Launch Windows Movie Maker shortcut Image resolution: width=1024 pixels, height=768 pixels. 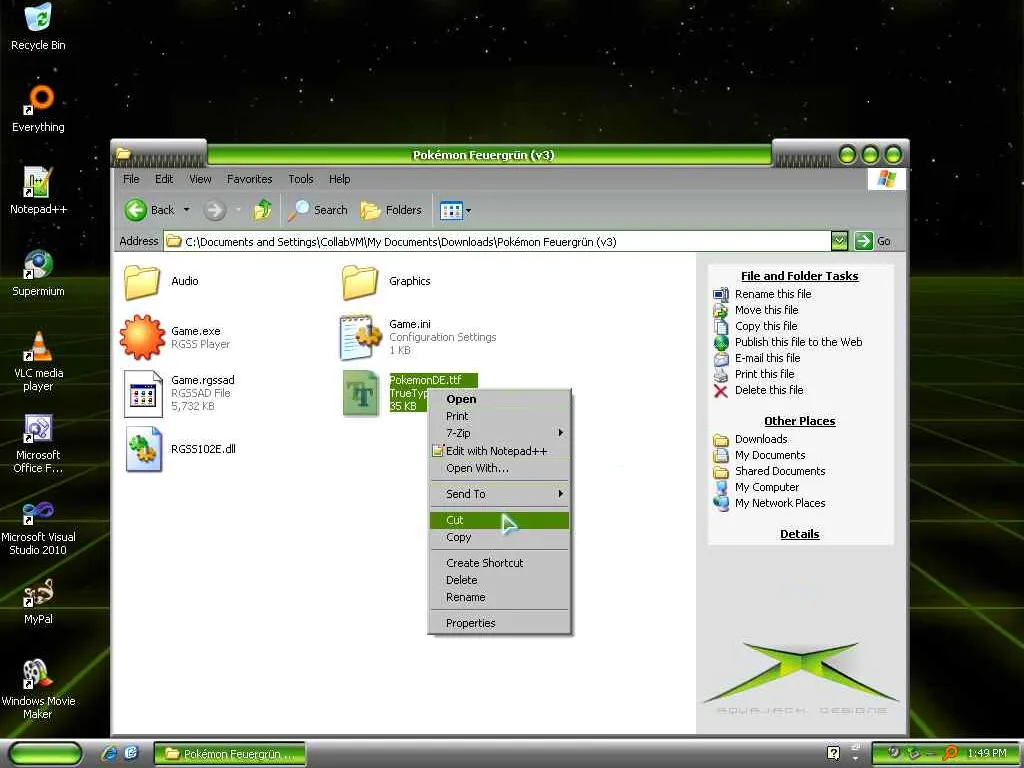38,690
